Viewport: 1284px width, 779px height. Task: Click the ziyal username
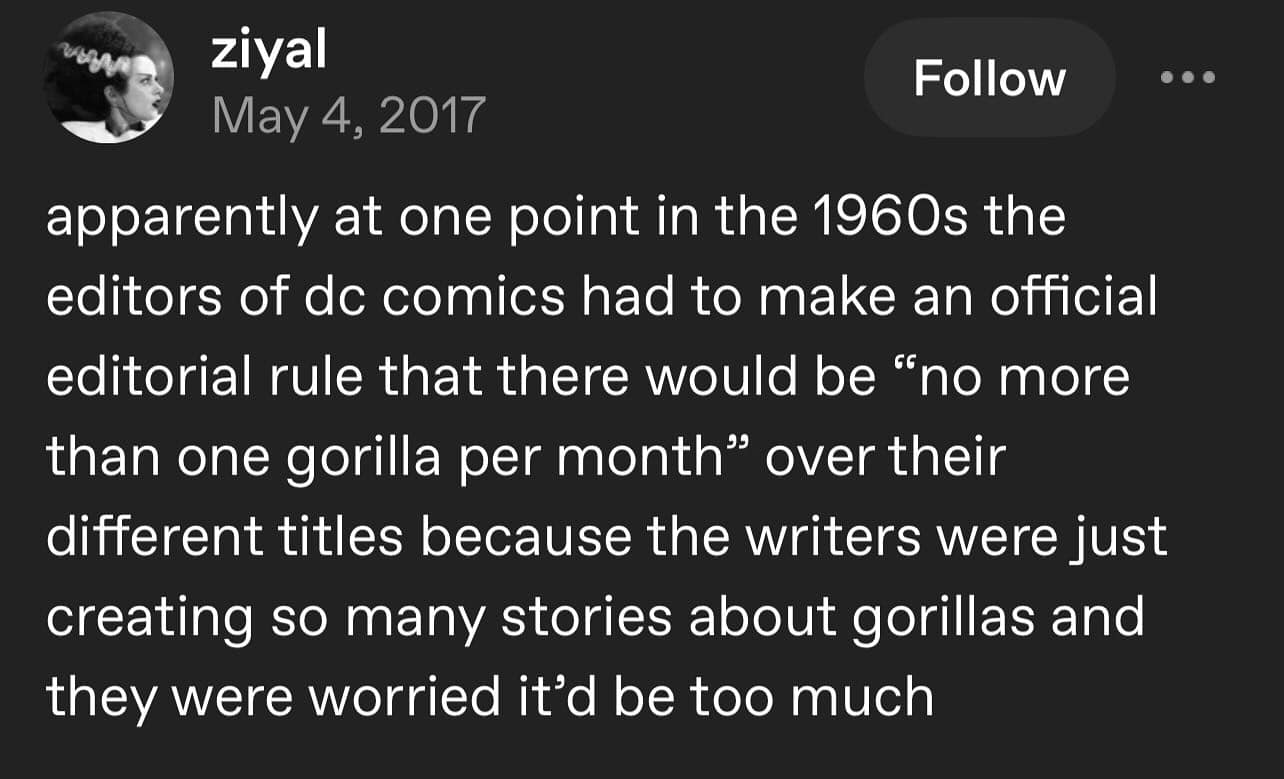(268, 50)
